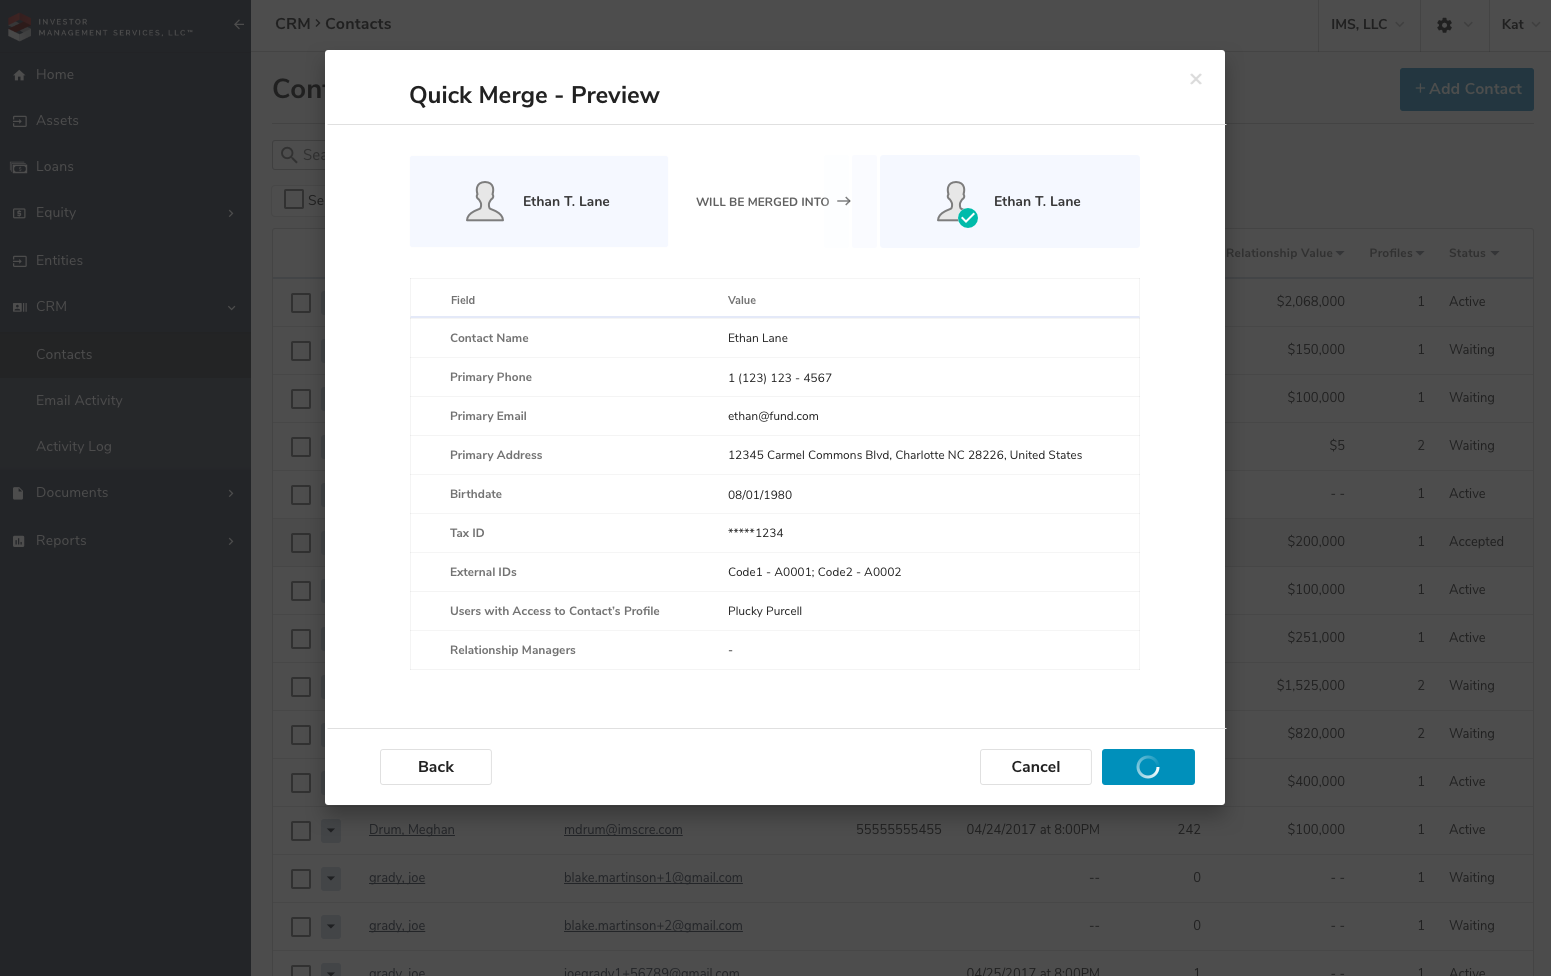Click the Contact Name value Ethan Lane
This screenshot has width=1551, height=976.
point(758,338)
